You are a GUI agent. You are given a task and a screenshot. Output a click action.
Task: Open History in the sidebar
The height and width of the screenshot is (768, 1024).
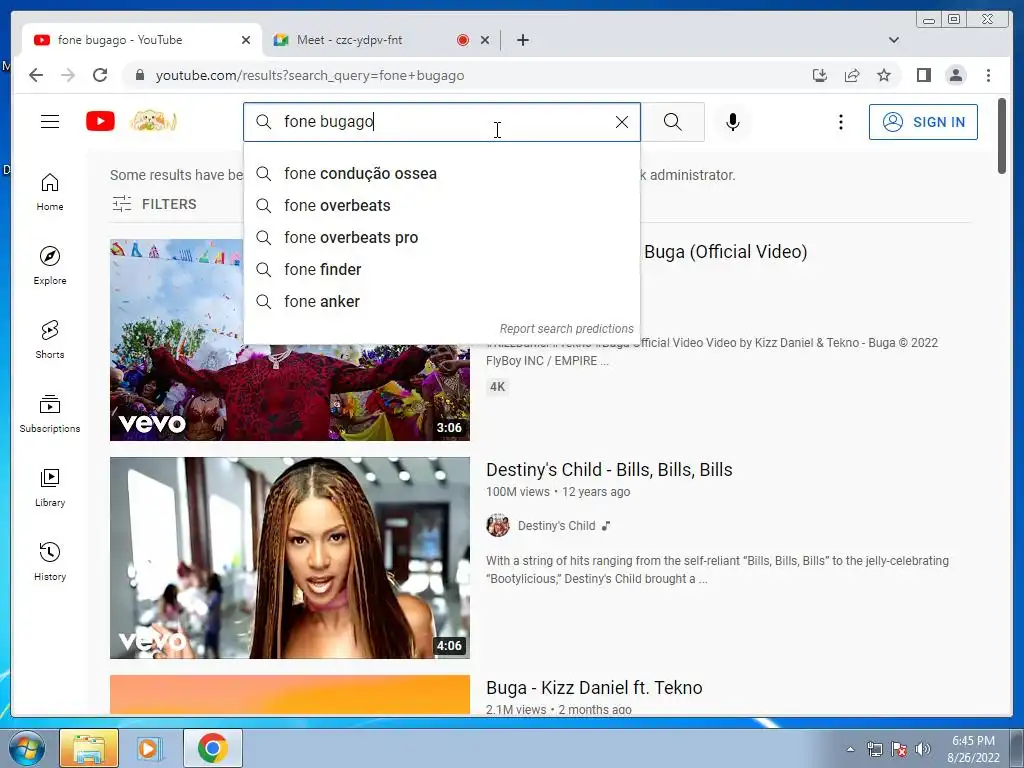click(50, 562)
